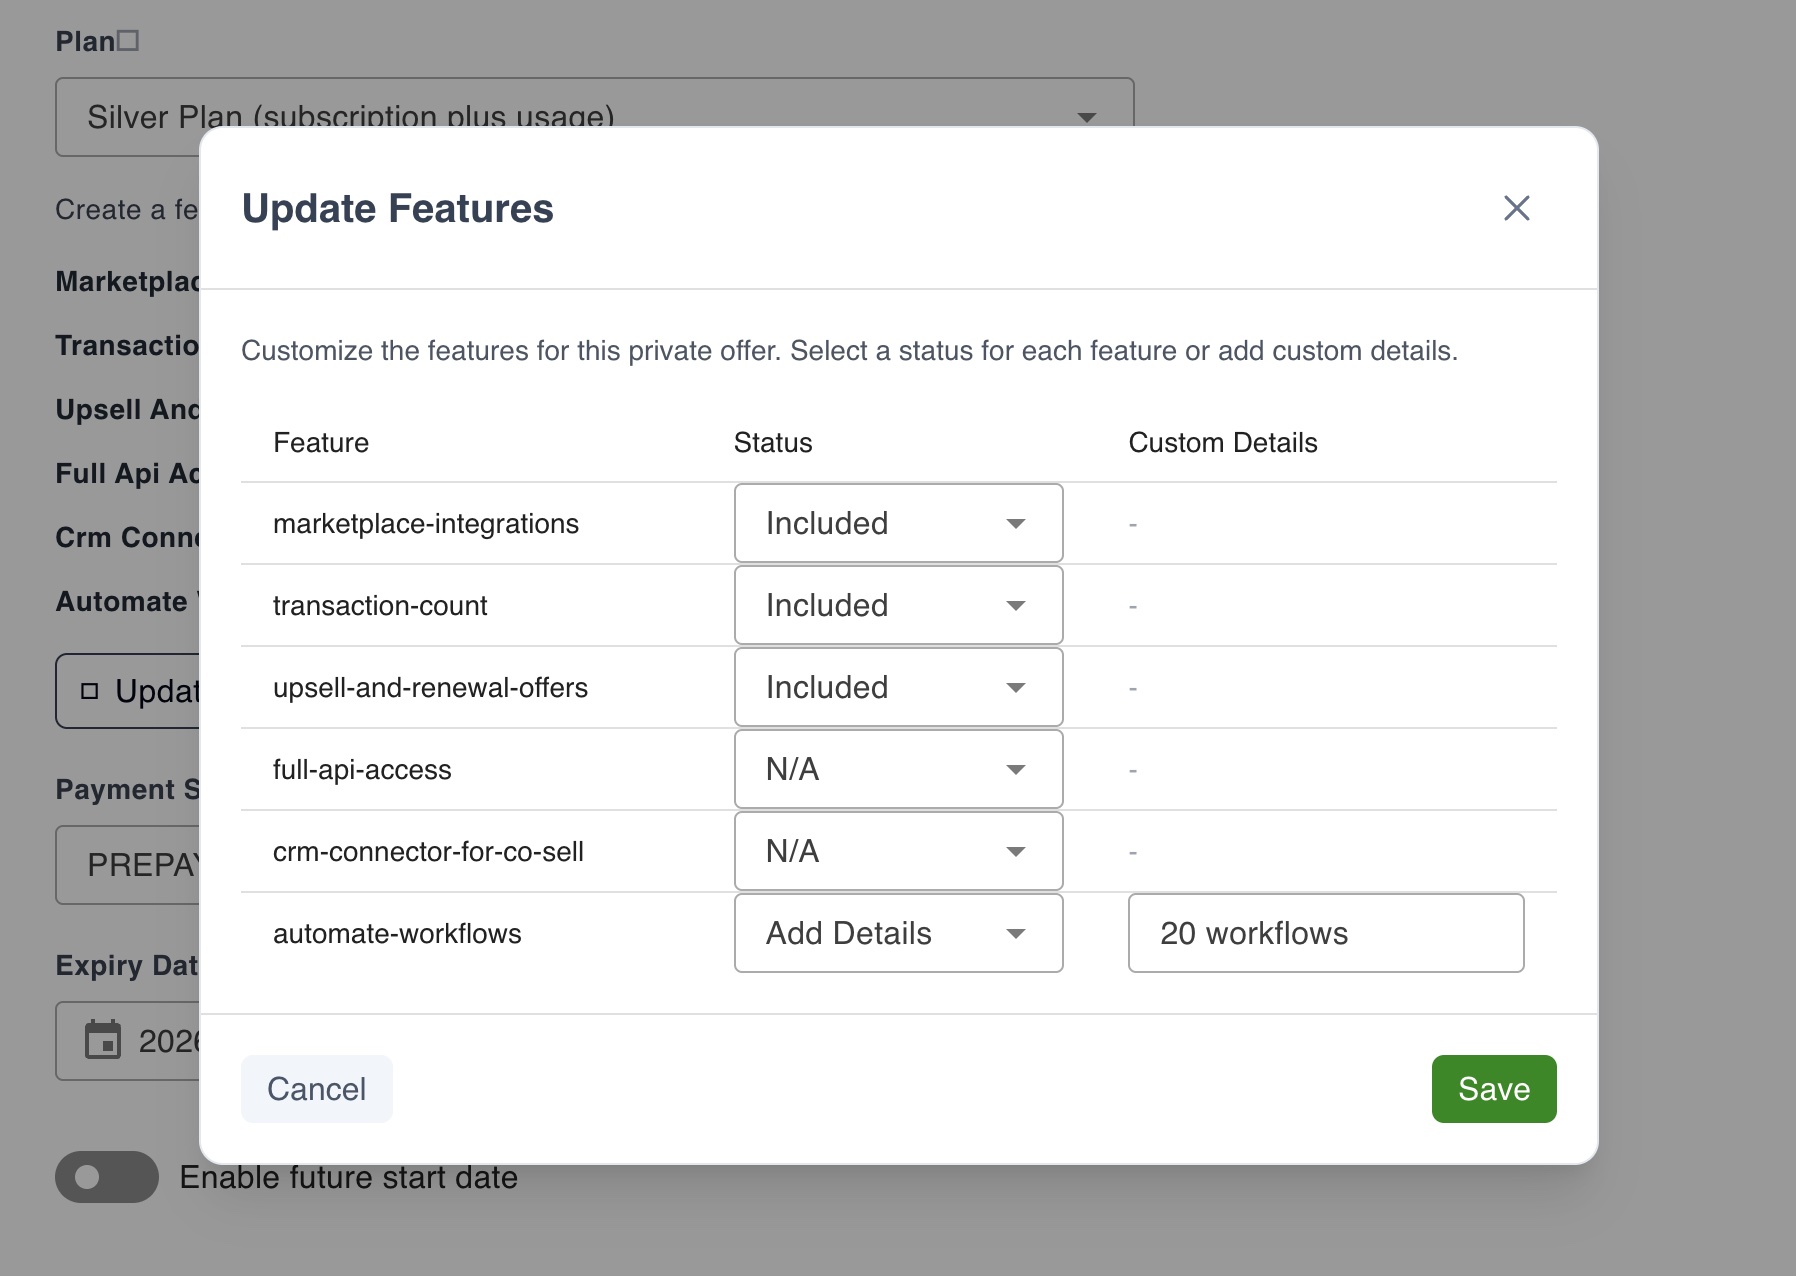The image size is (1796, 1276).
Task: Click the expiry date field starting with 2026
Action: (170, 1040)
